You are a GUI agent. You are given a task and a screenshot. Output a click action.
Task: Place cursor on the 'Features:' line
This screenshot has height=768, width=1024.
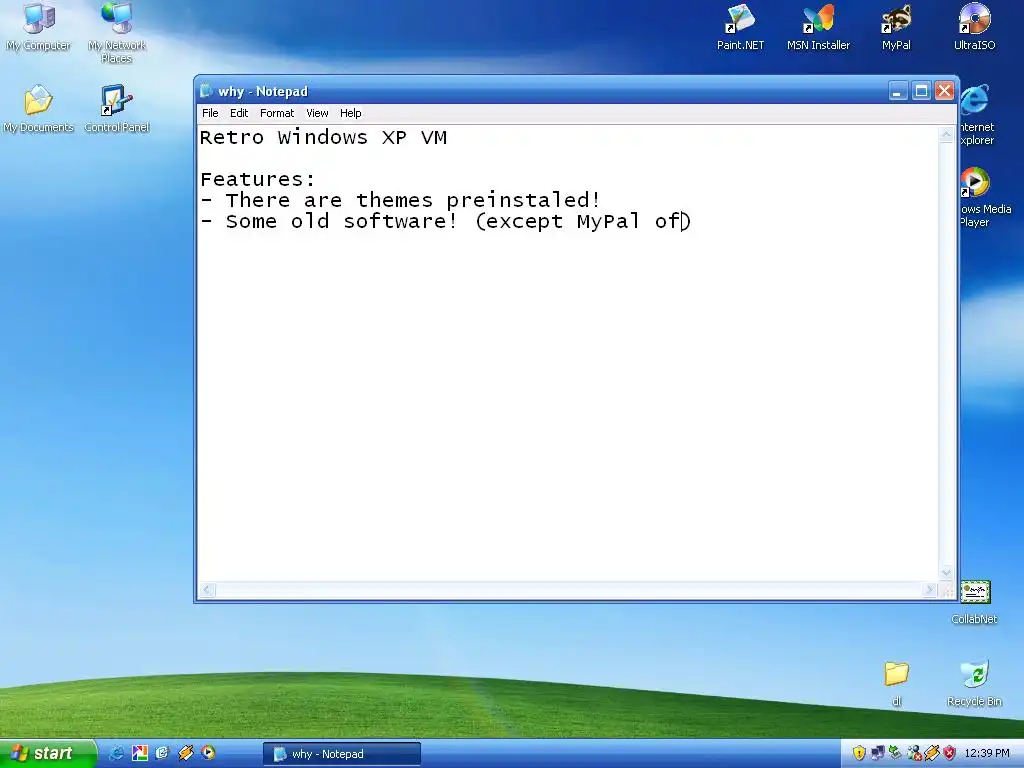(258, 179)
